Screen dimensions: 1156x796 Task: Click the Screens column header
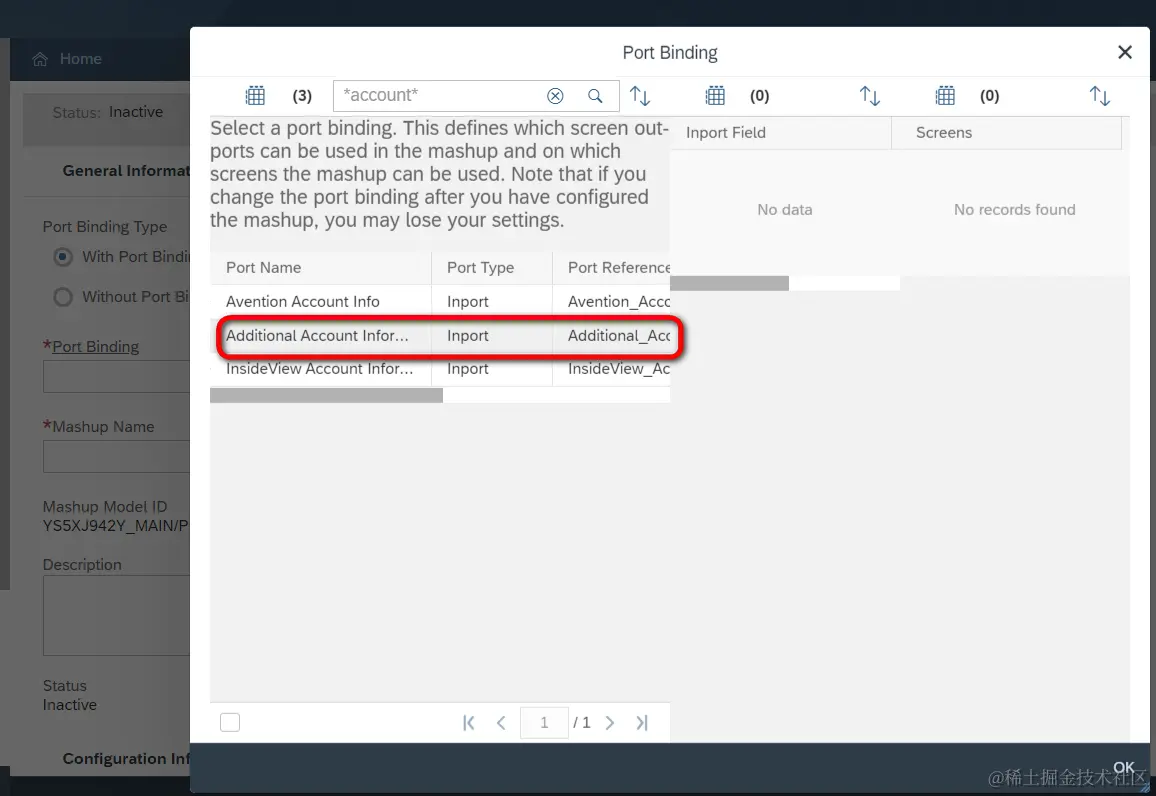click(1006, 133)
